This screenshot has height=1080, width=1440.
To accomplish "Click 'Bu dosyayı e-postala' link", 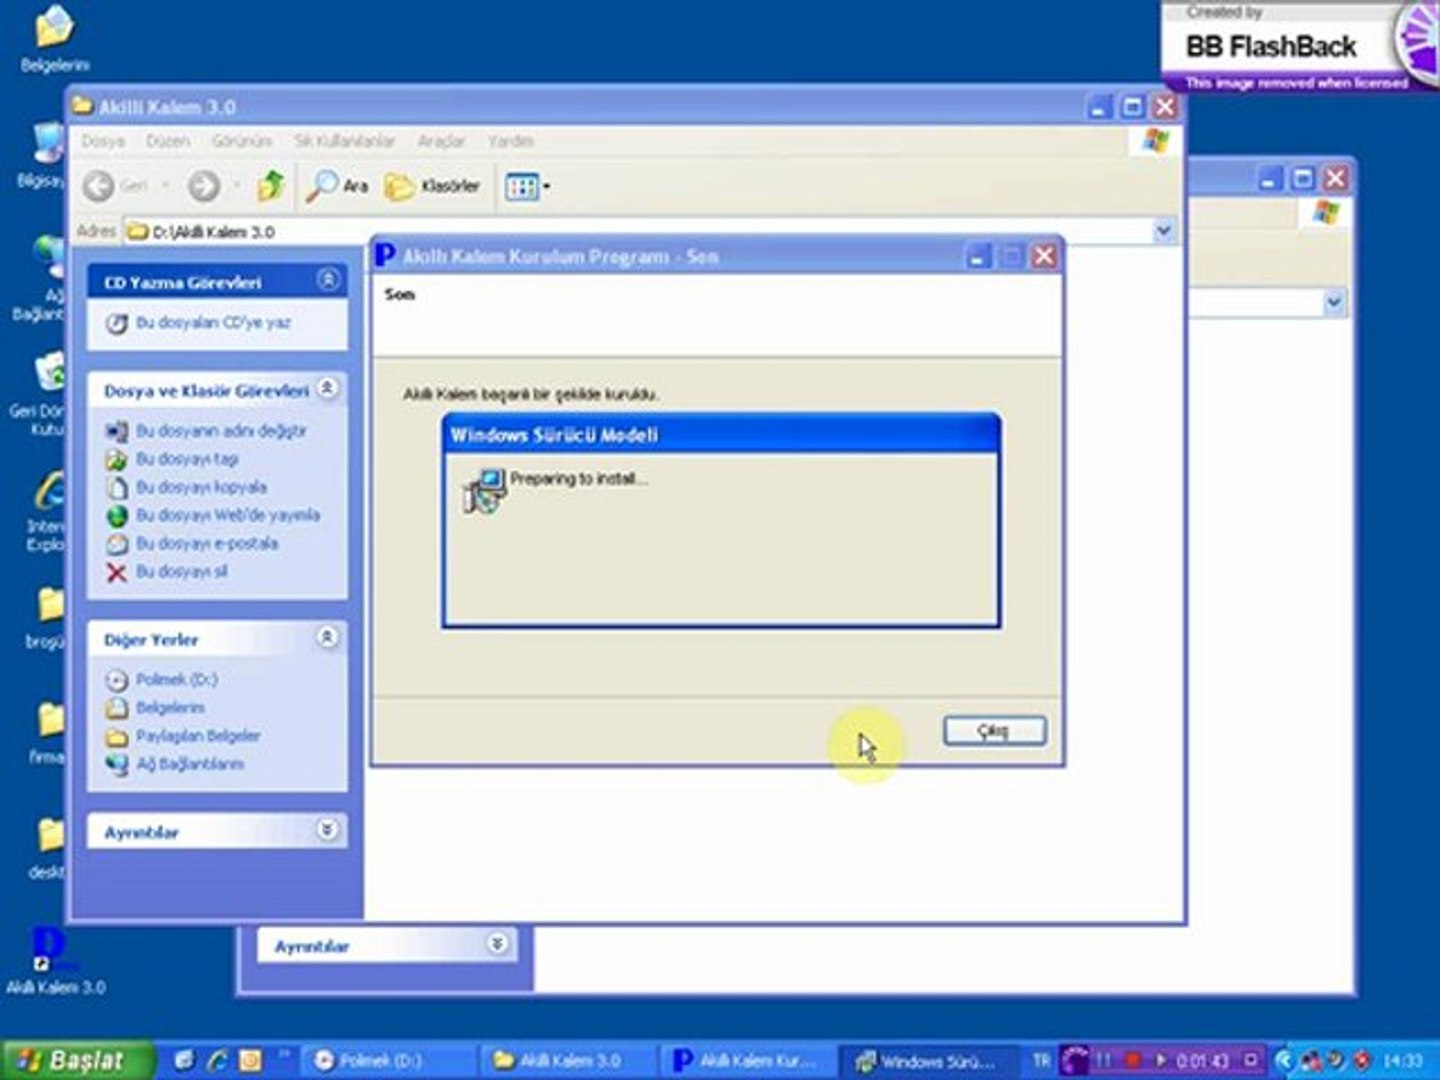I will 207,544.
